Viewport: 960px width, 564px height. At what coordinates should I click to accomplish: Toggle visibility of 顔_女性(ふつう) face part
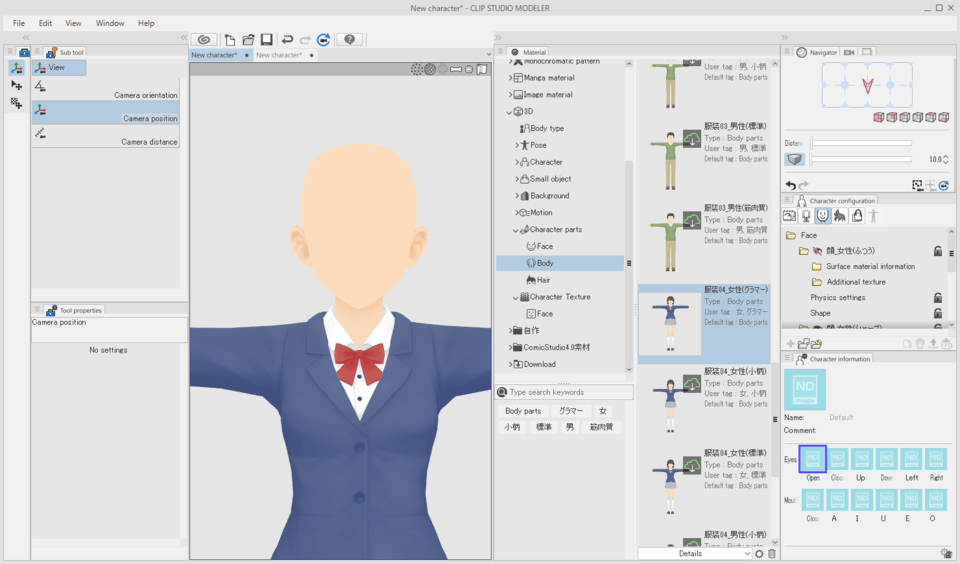pos(817,251)
